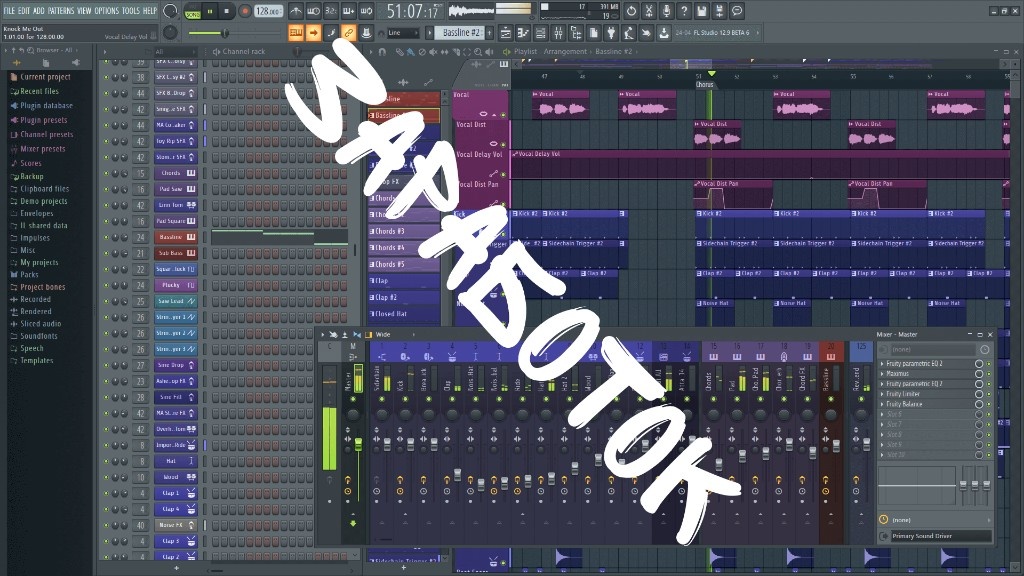Screen dimensions: 1024x576
Task: Toggle the loop recording icon
Action: point(366,11)
